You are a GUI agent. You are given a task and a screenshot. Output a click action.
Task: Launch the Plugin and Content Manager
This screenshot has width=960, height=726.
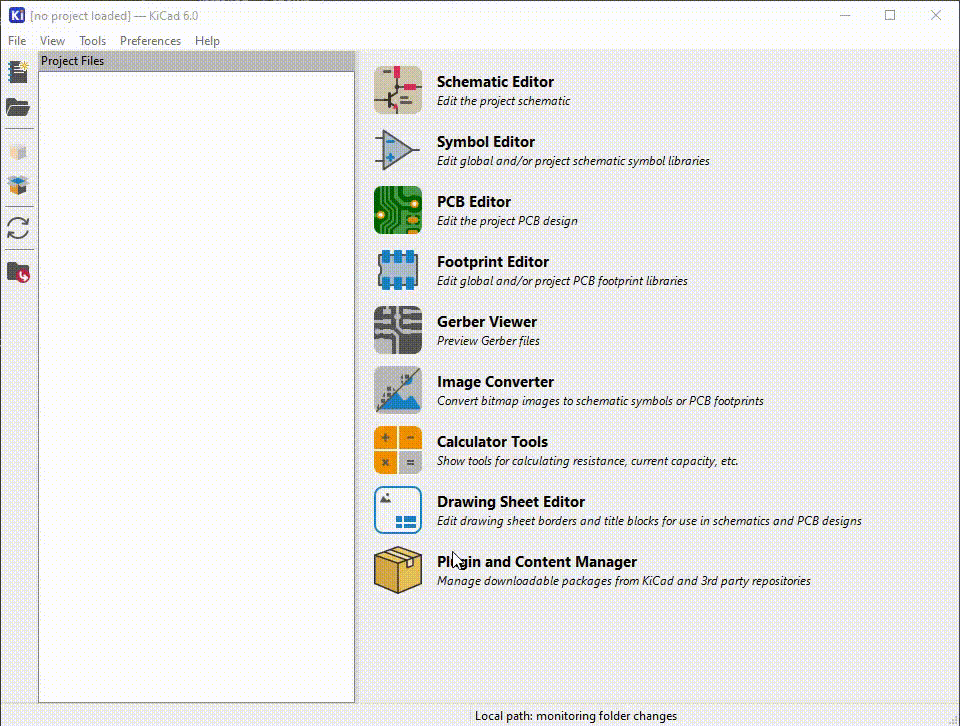pos(398,570)
